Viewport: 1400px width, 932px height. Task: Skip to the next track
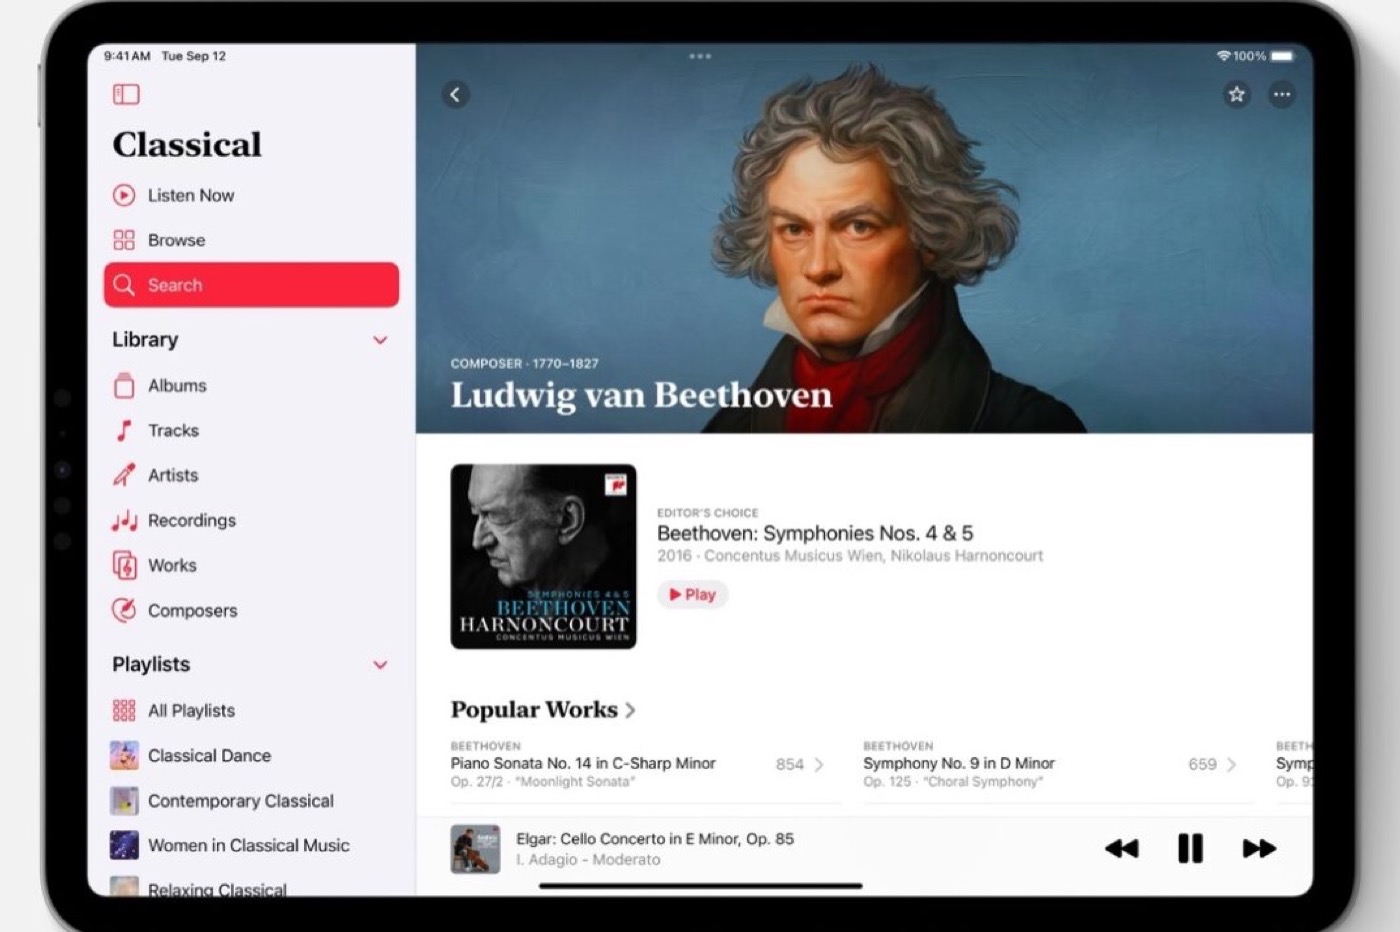pos(1259,848)
